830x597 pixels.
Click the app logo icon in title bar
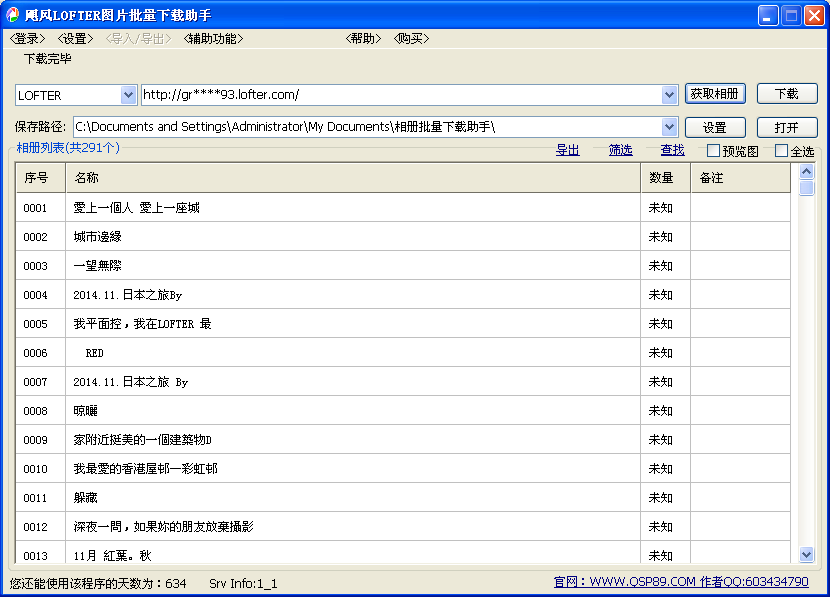tap(13, 15)
